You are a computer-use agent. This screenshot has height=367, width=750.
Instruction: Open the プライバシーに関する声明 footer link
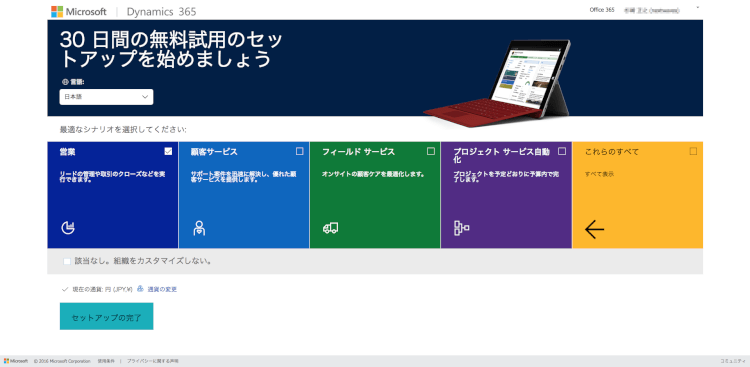point(153,361)
